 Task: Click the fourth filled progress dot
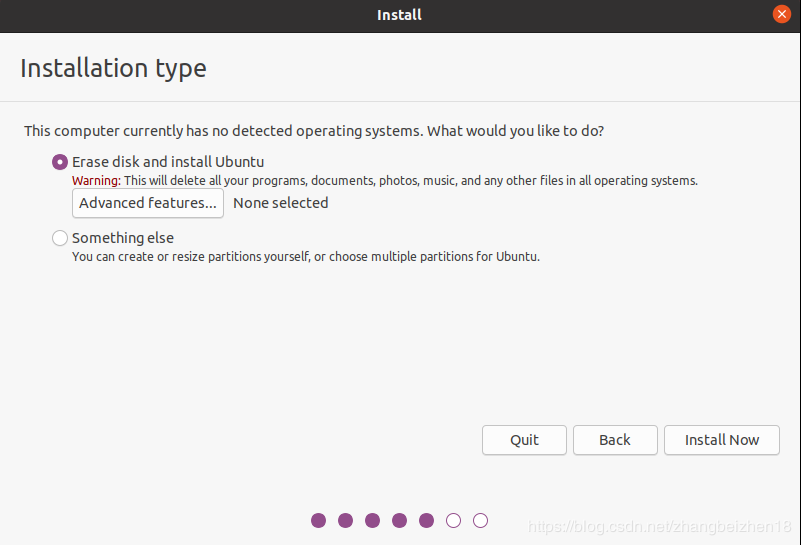click(400, 520)
